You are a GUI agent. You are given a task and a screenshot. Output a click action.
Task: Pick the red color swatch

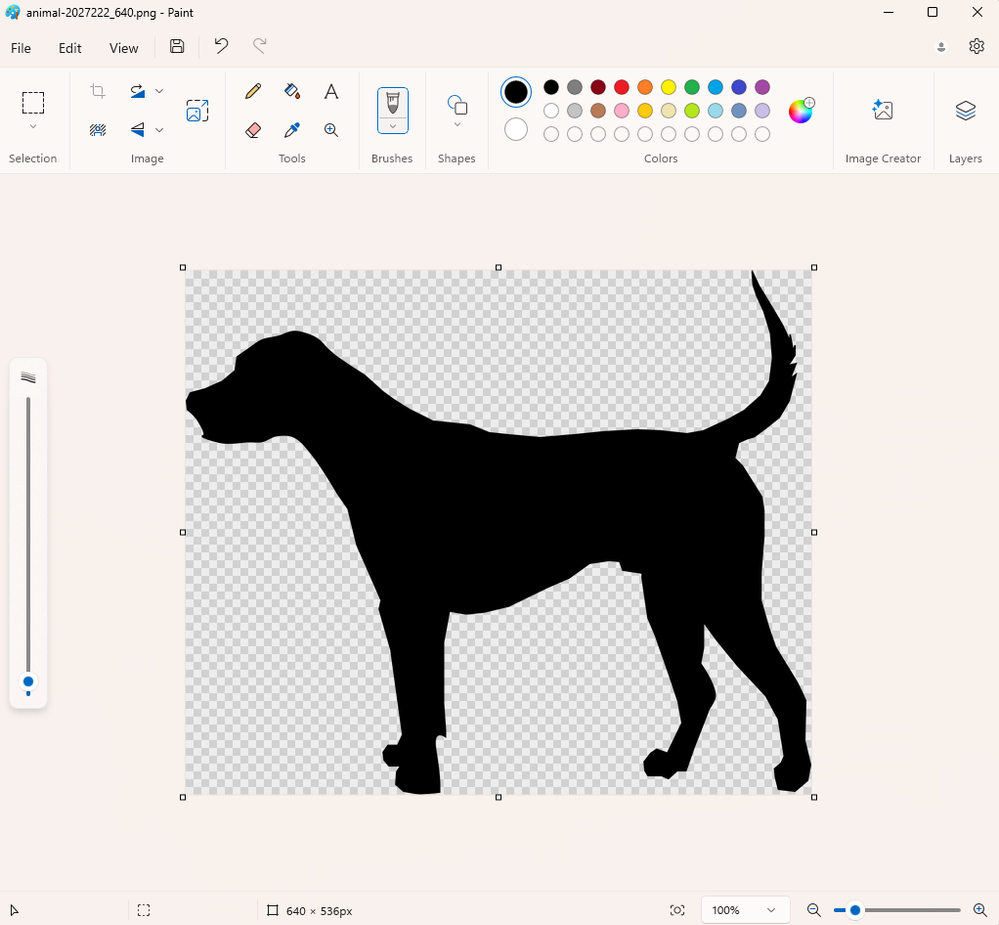[x=621, y=88]
